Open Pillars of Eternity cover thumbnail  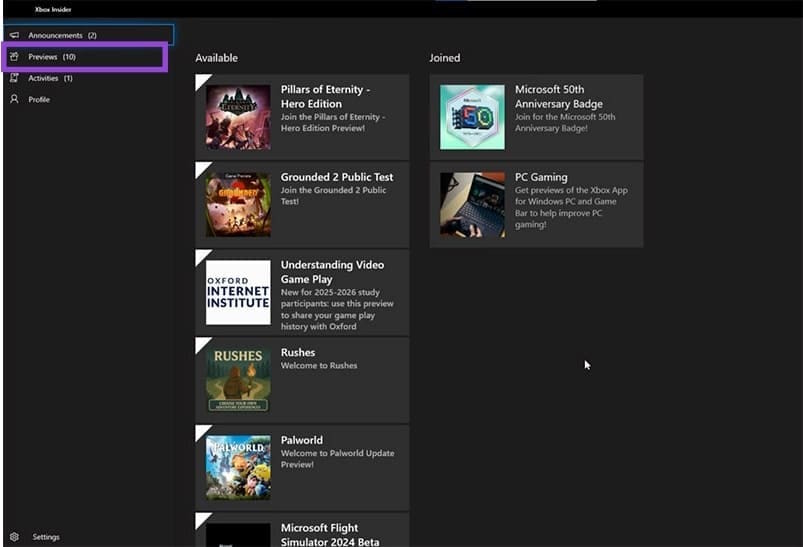(238, 117)
